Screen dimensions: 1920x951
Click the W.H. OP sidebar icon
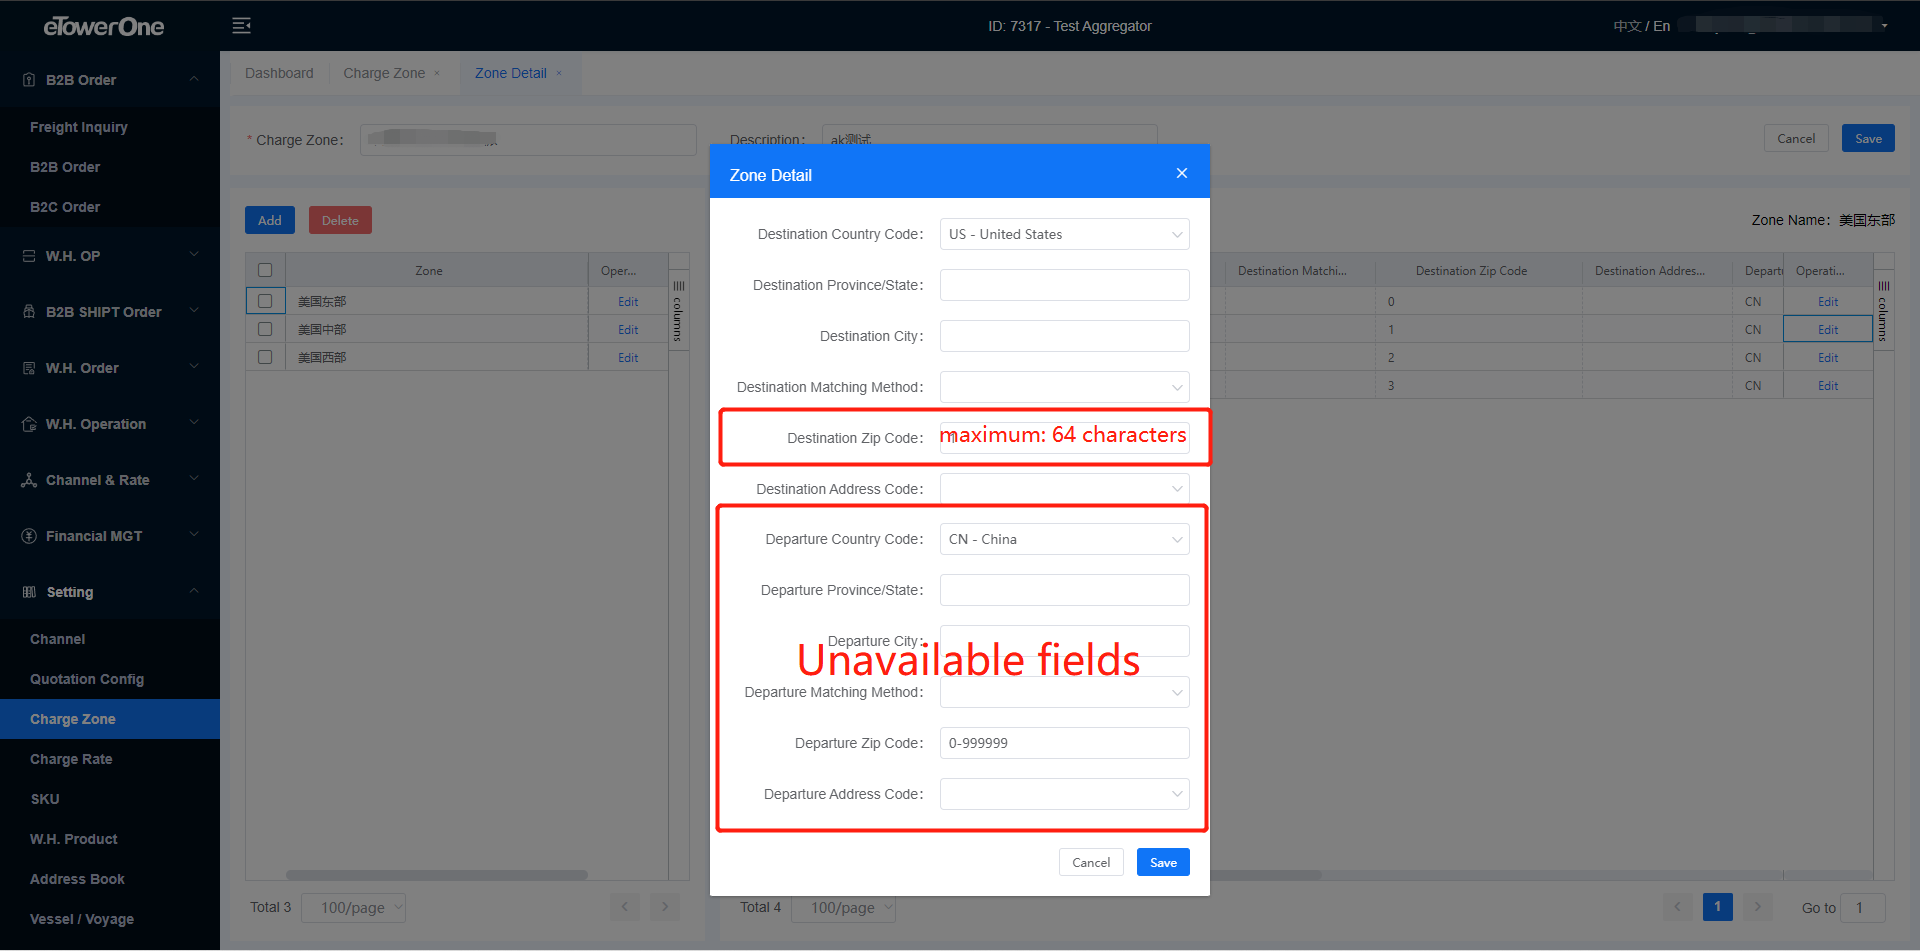pos(29,256)
